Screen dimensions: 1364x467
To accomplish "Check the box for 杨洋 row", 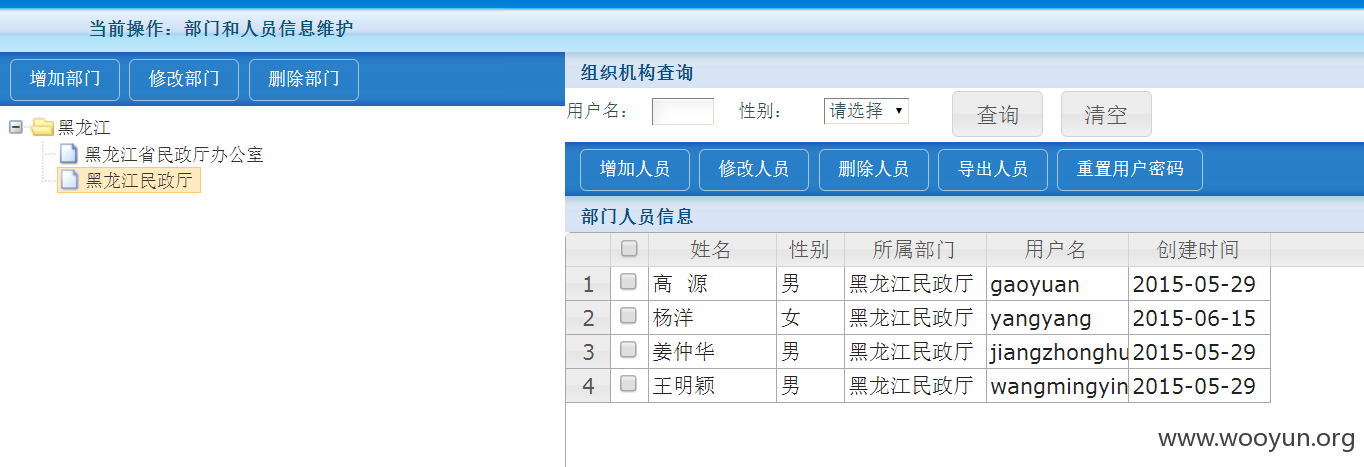I will 629,317.
